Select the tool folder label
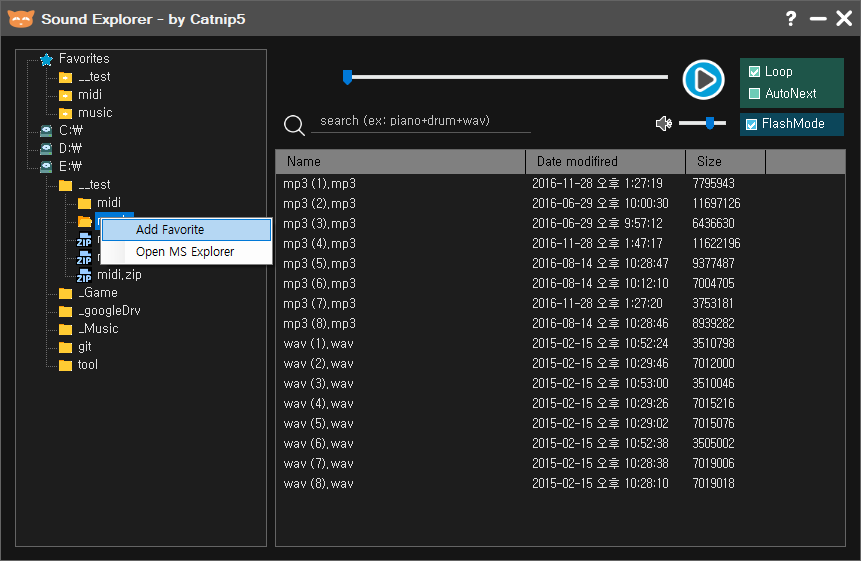The width and height of the screenshot is (861, 561). 88,364
